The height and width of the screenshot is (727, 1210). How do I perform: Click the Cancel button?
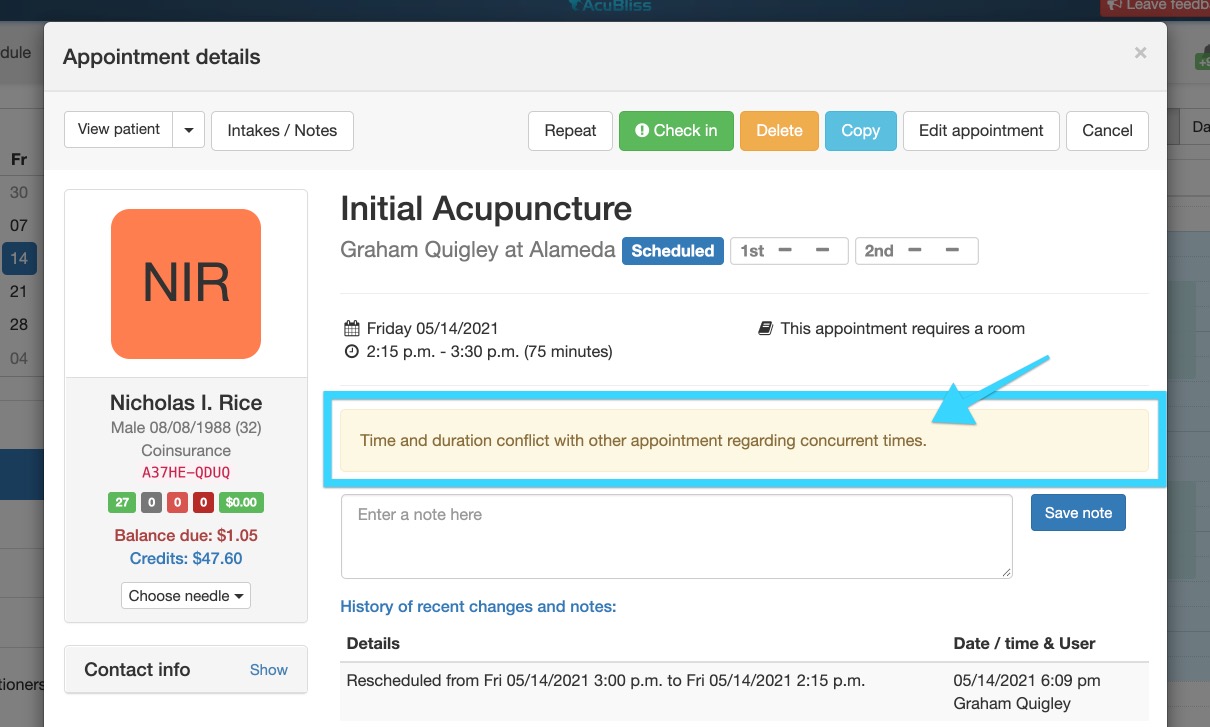(x=1107, y=131)
